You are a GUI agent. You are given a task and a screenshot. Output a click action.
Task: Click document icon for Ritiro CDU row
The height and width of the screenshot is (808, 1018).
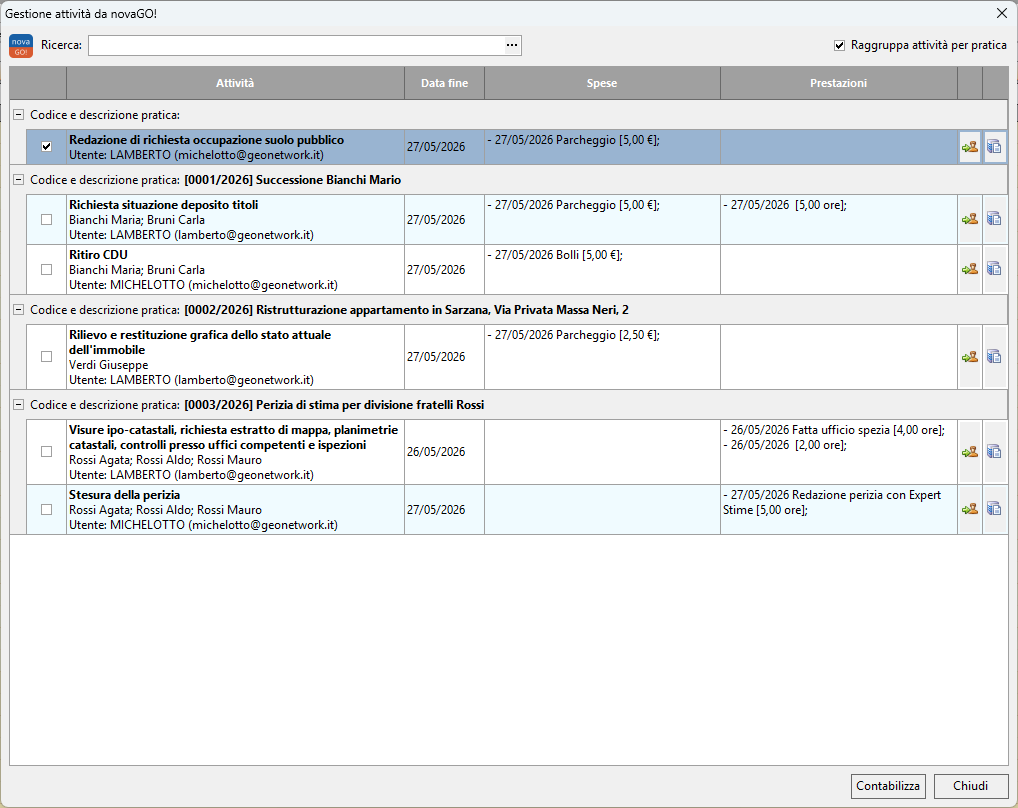click(x=994, y=269)
